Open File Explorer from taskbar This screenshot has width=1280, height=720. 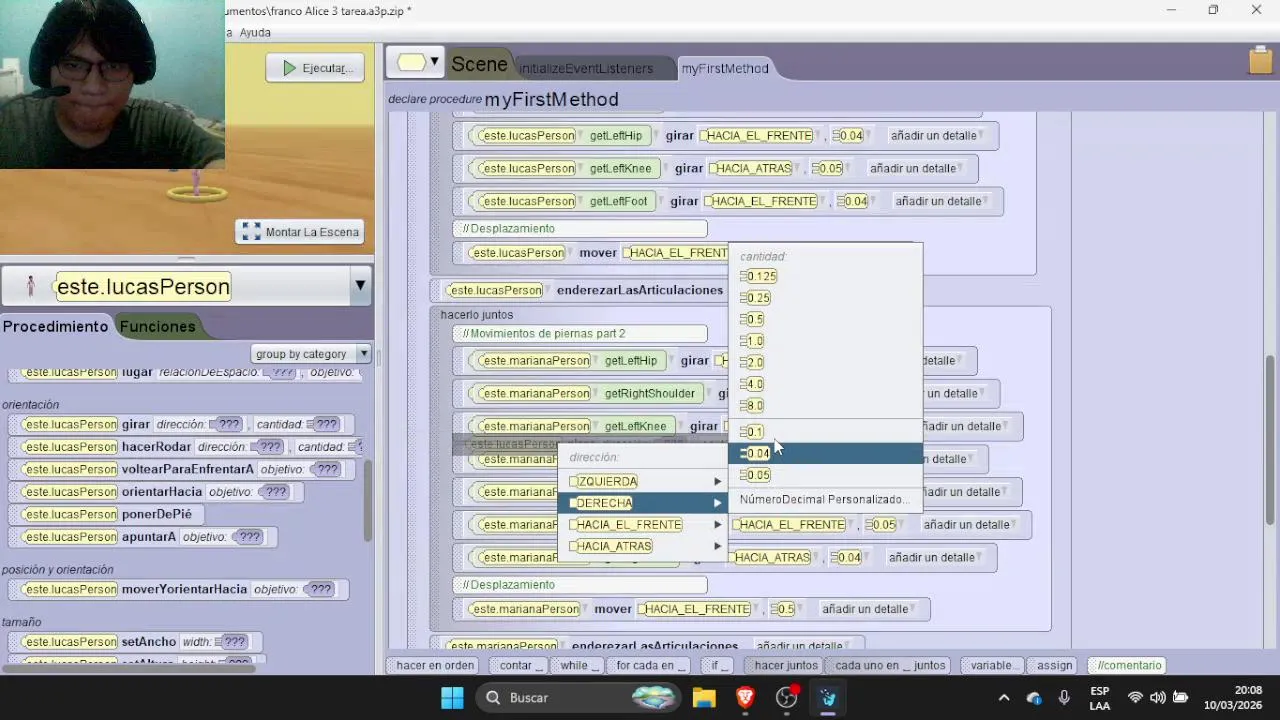tap(704, 698)
